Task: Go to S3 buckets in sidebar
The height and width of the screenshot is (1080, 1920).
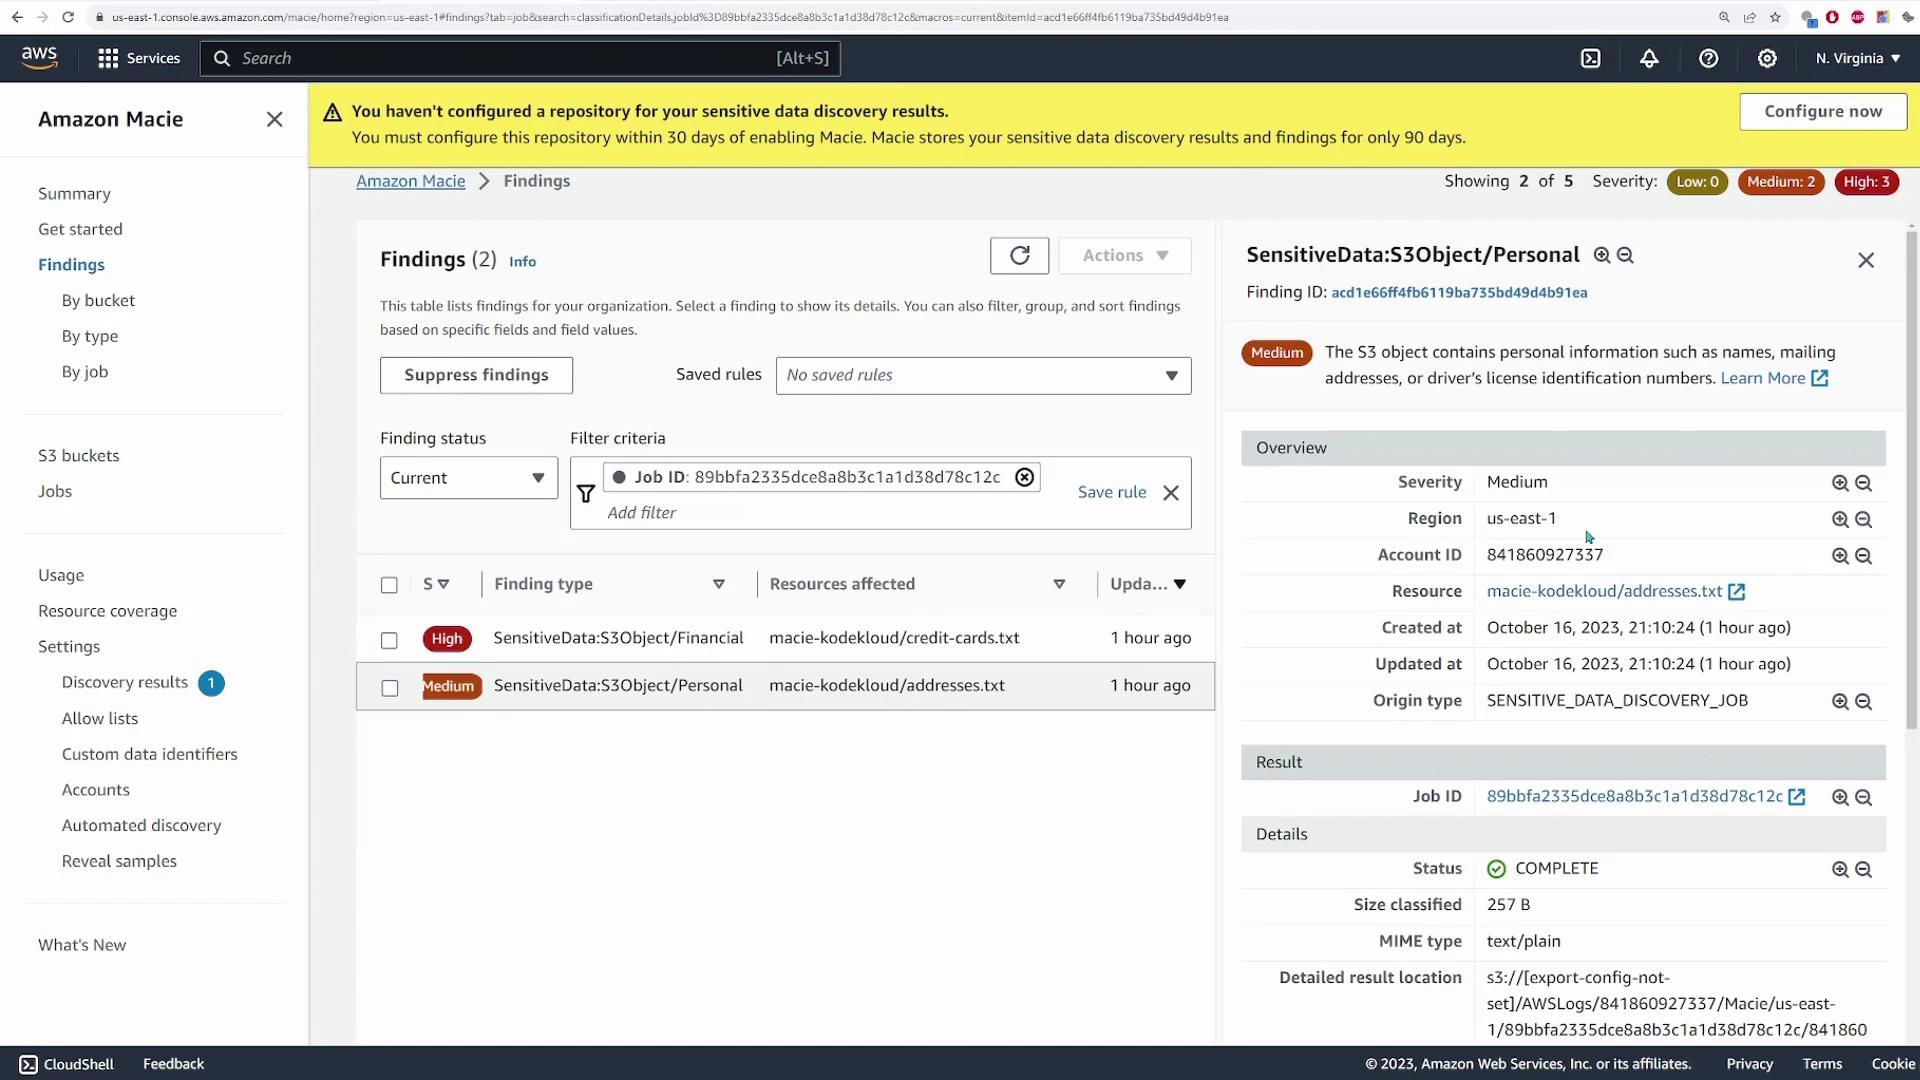Action: coord(78,456)
